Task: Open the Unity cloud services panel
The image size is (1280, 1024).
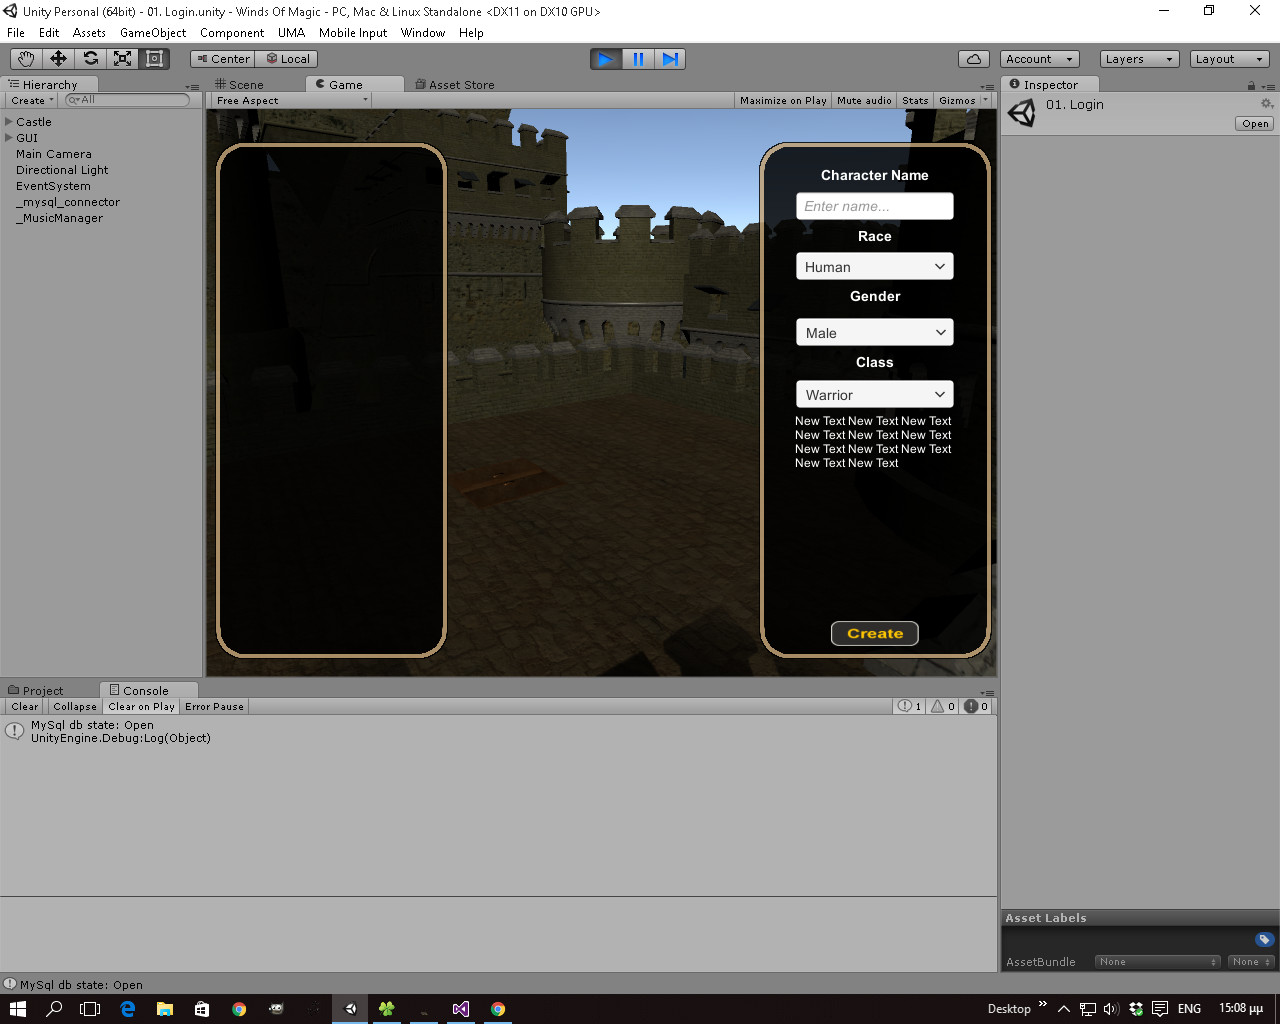Action: coord(974,59)
